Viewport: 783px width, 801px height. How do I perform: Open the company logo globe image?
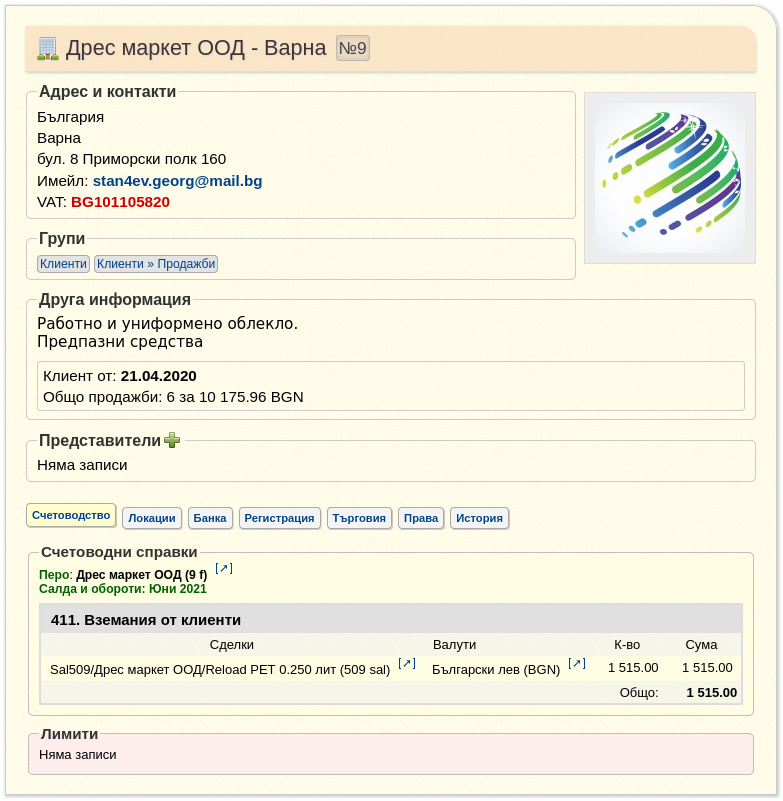pyautogui.click(x=670, y=178)
